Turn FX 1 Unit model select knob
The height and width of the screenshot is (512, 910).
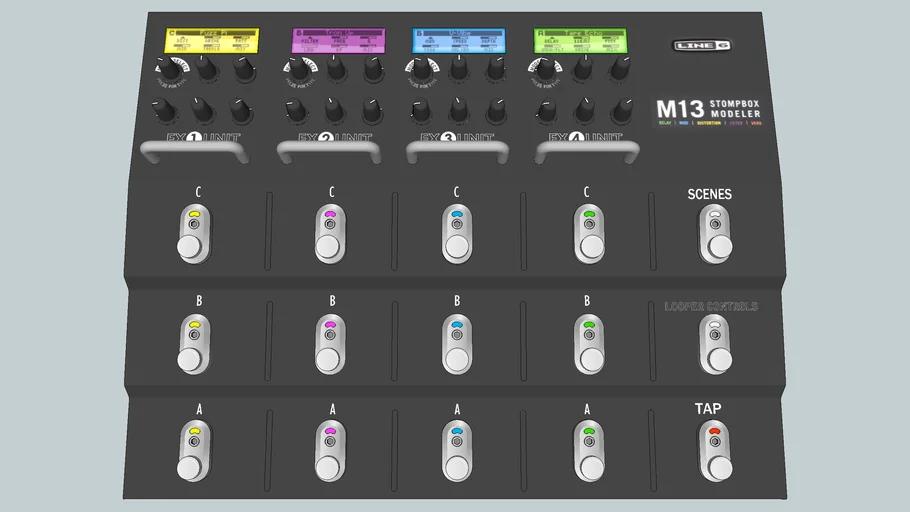coord(170,70)
